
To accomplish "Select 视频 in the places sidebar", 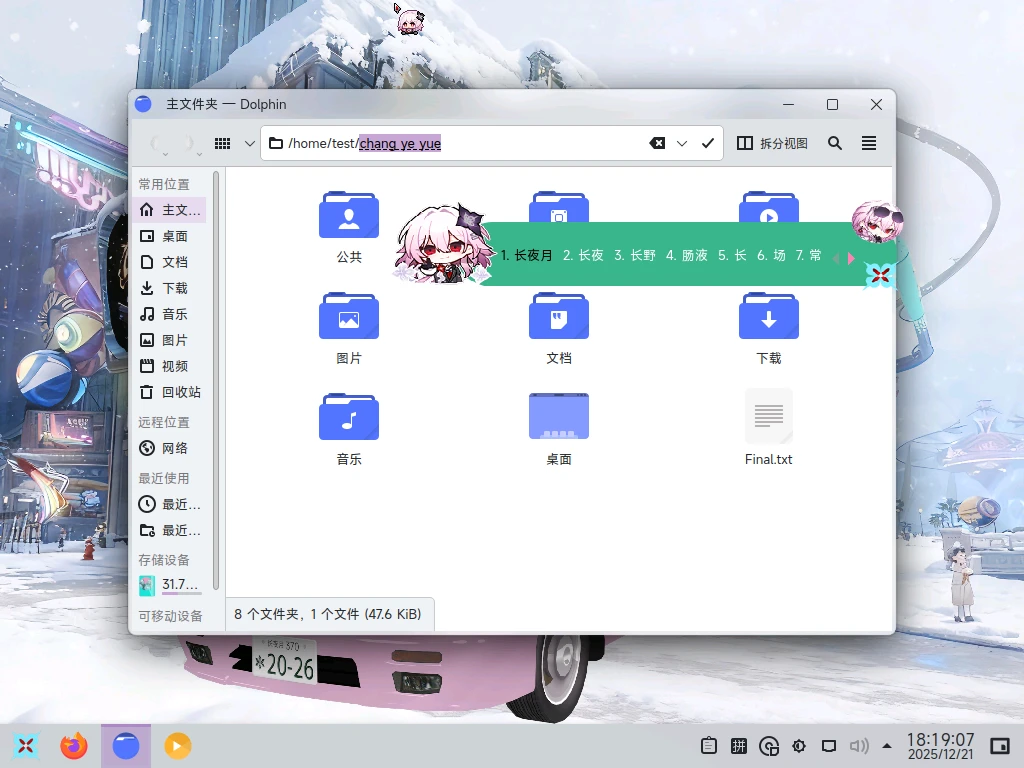I will tap(170, 366).
